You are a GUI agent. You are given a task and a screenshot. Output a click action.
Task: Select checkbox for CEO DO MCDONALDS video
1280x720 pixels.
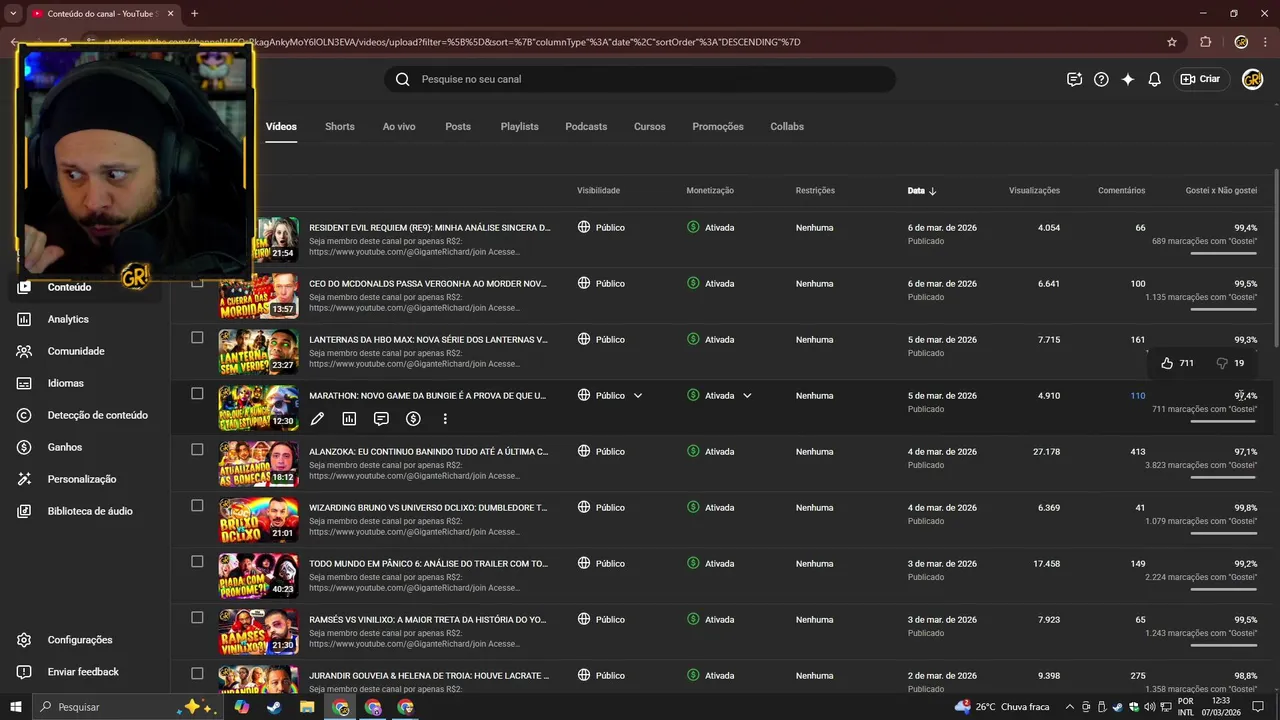coord(197,282)
